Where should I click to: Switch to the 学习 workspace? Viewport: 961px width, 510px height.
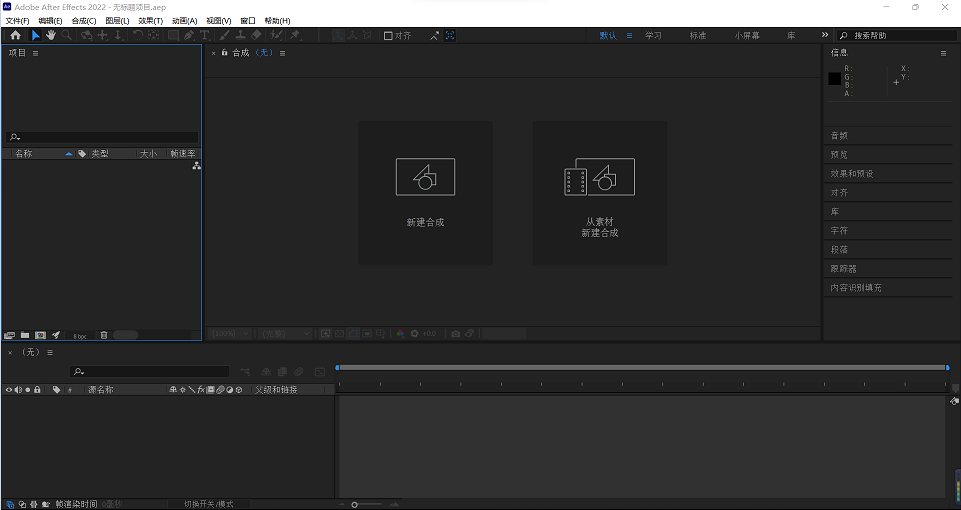click(653, 36)
